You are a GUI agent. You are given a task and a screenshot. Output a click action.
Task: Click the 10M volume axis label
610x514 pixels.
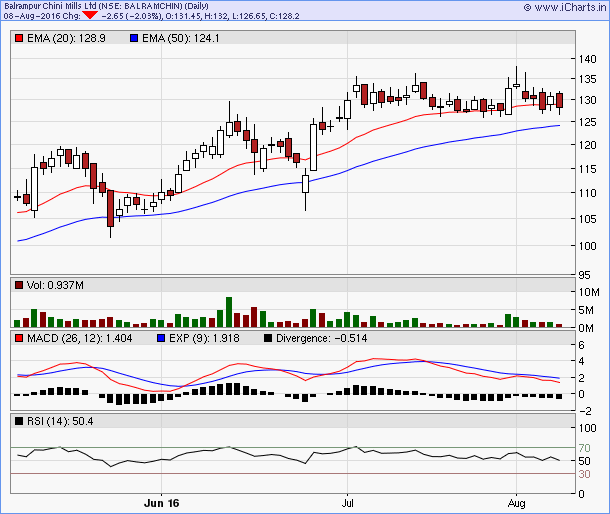(x=589, y=292)
